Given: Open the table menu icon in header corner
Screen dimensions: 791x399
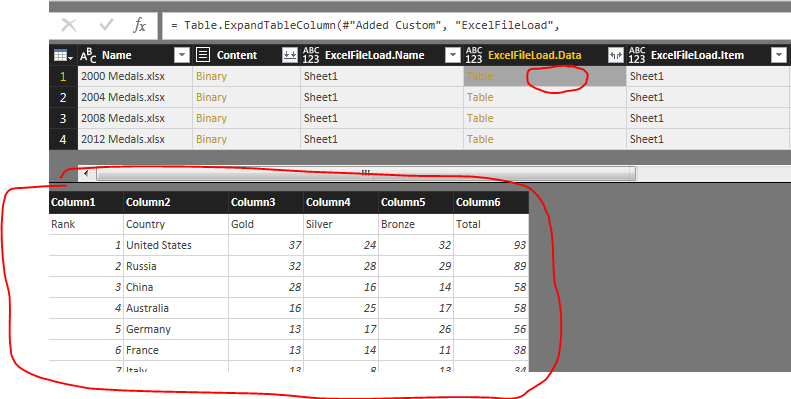Looking at the screenshot, I should pos(64,55).
